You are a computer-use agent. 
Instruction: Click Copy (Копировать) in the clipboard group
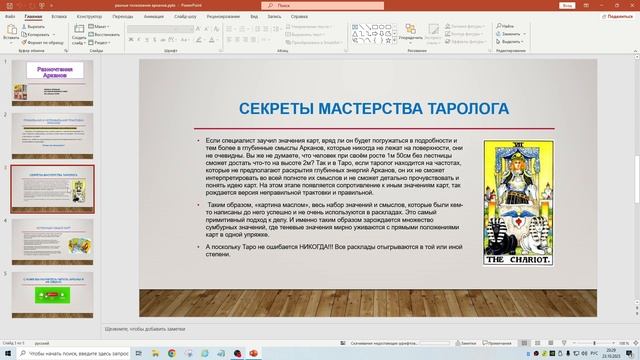pyautogui.click(x=35, y=35)
